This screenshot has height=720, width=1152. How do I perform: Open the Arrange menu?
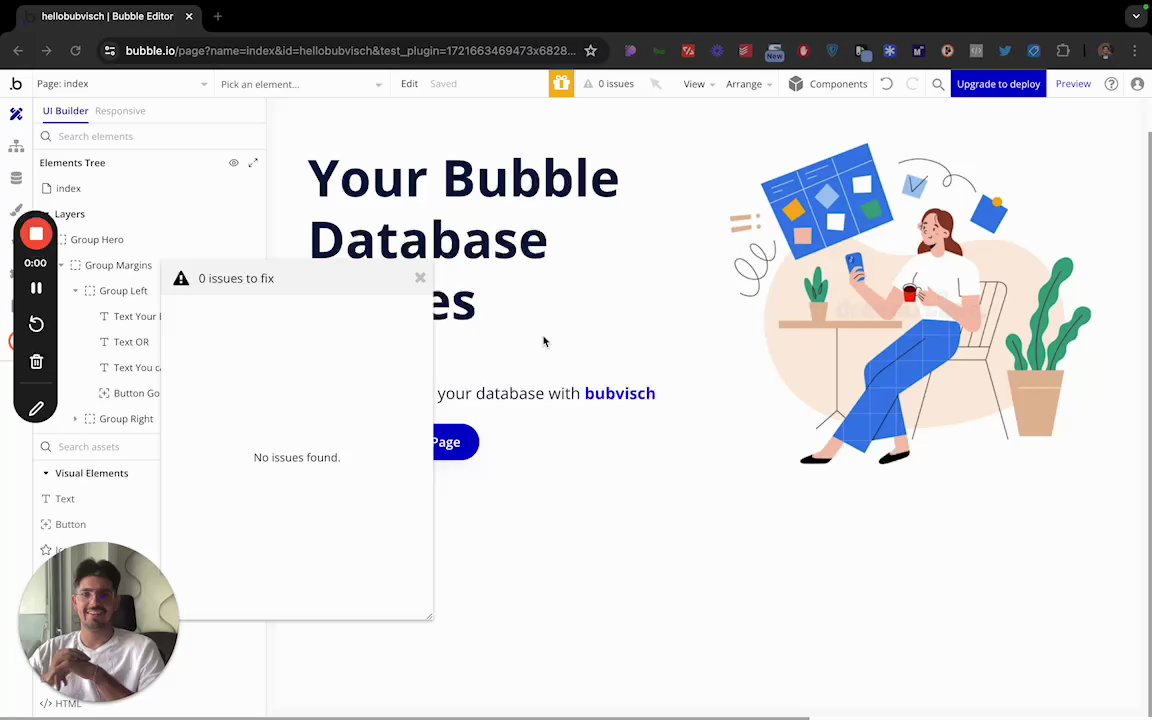click(749, 84)
